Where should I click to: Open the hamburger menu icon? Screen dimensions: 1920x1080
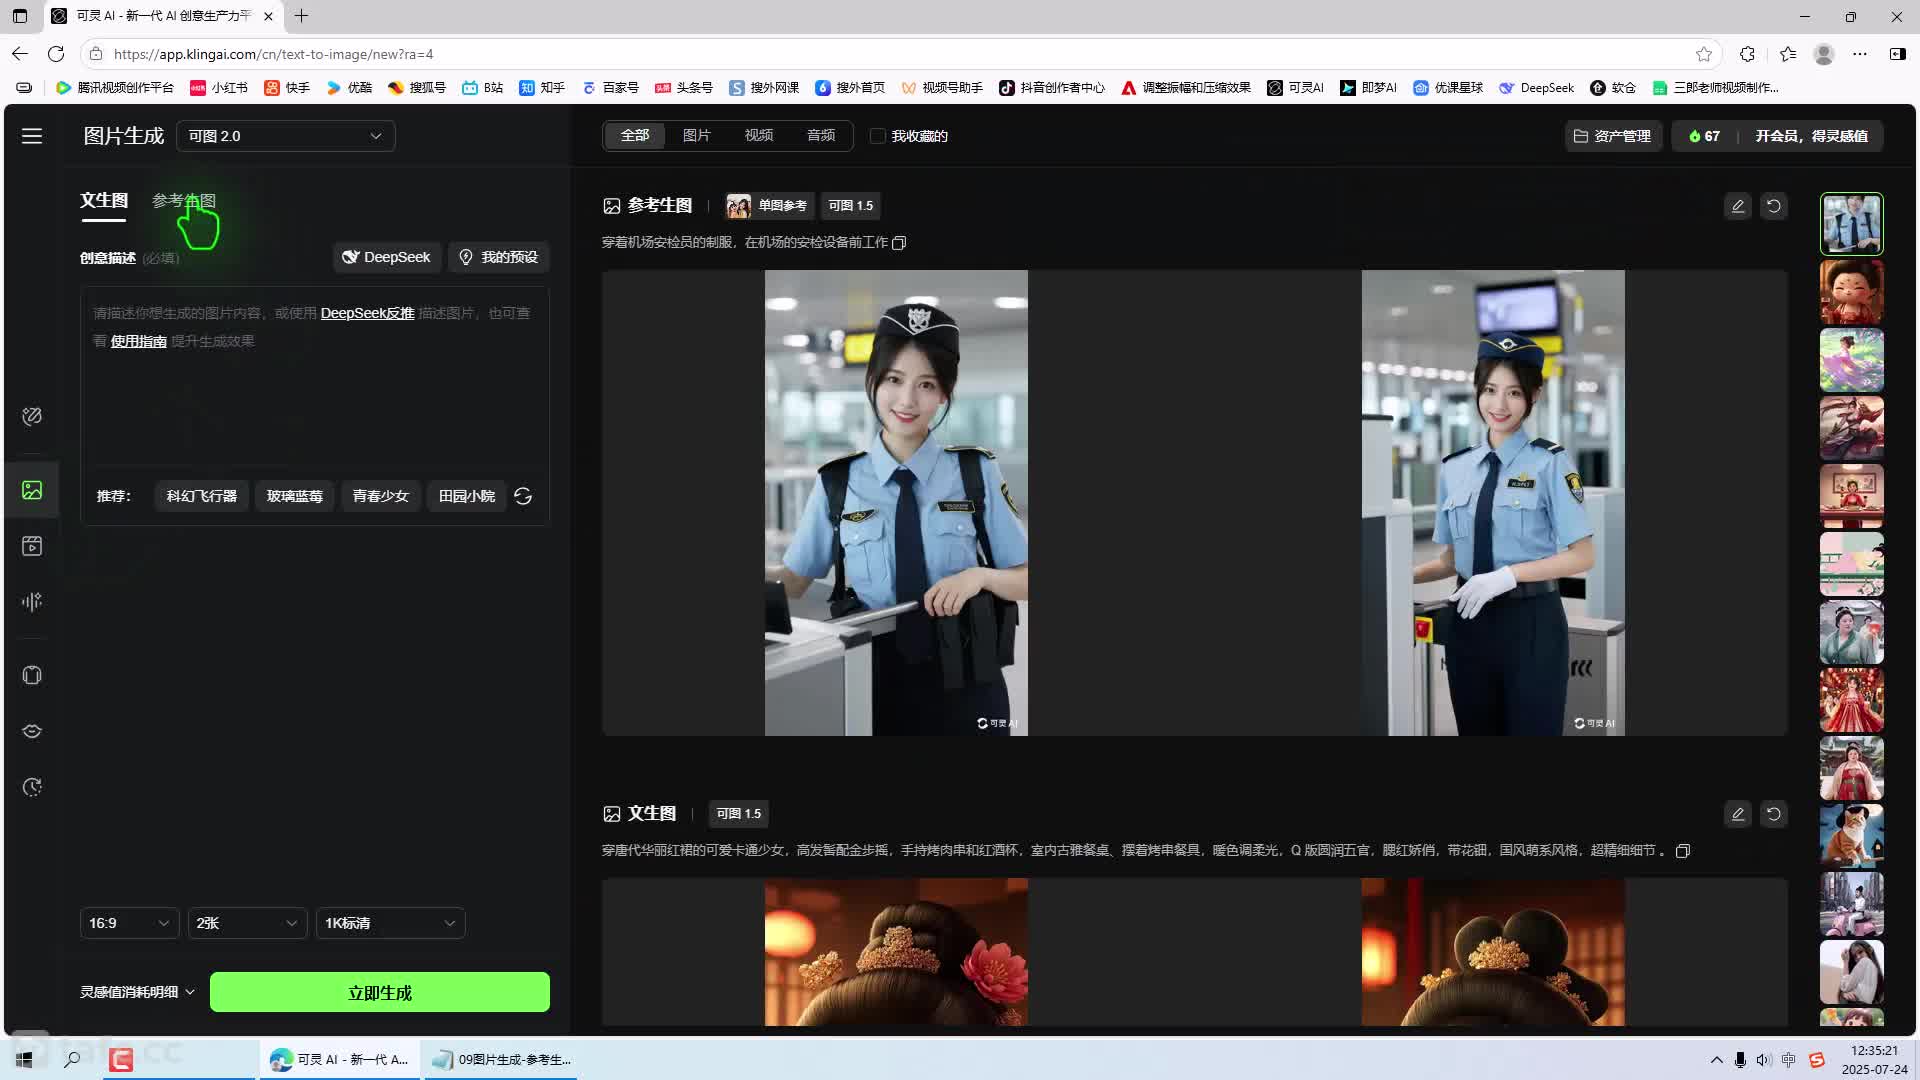32,136
